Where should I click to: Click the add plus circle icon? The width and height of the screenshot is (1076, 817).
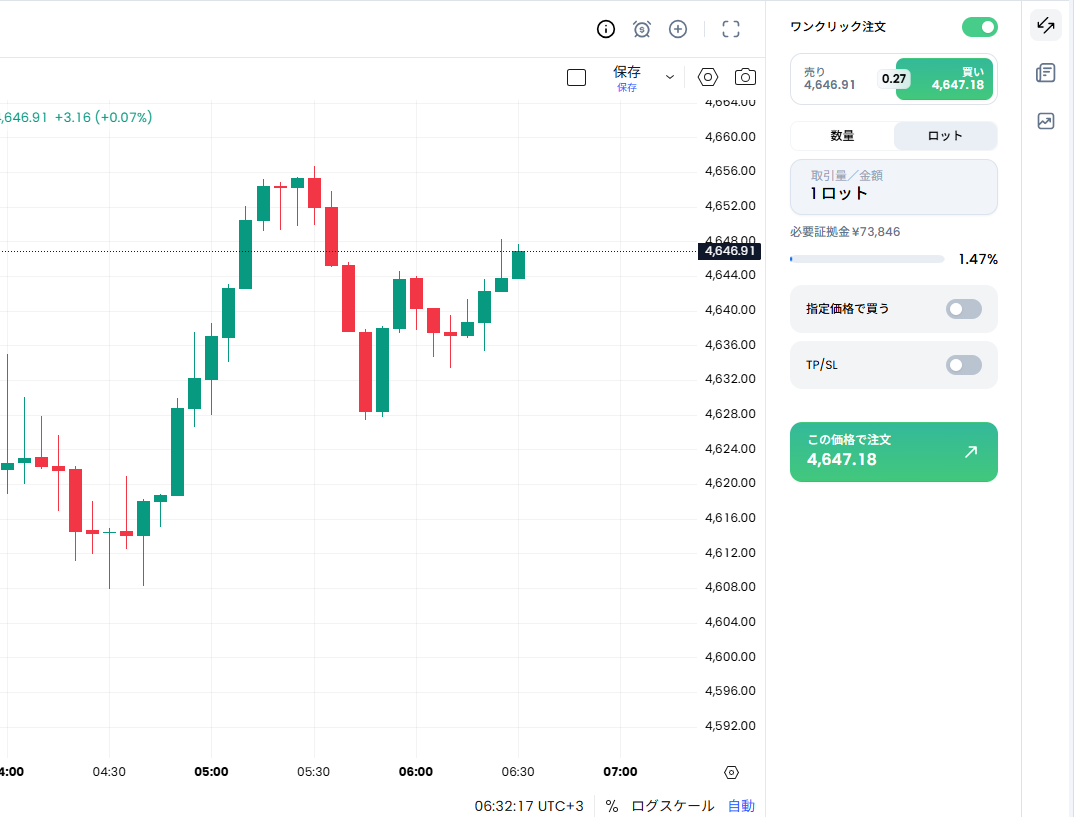(x=678, y=29)
